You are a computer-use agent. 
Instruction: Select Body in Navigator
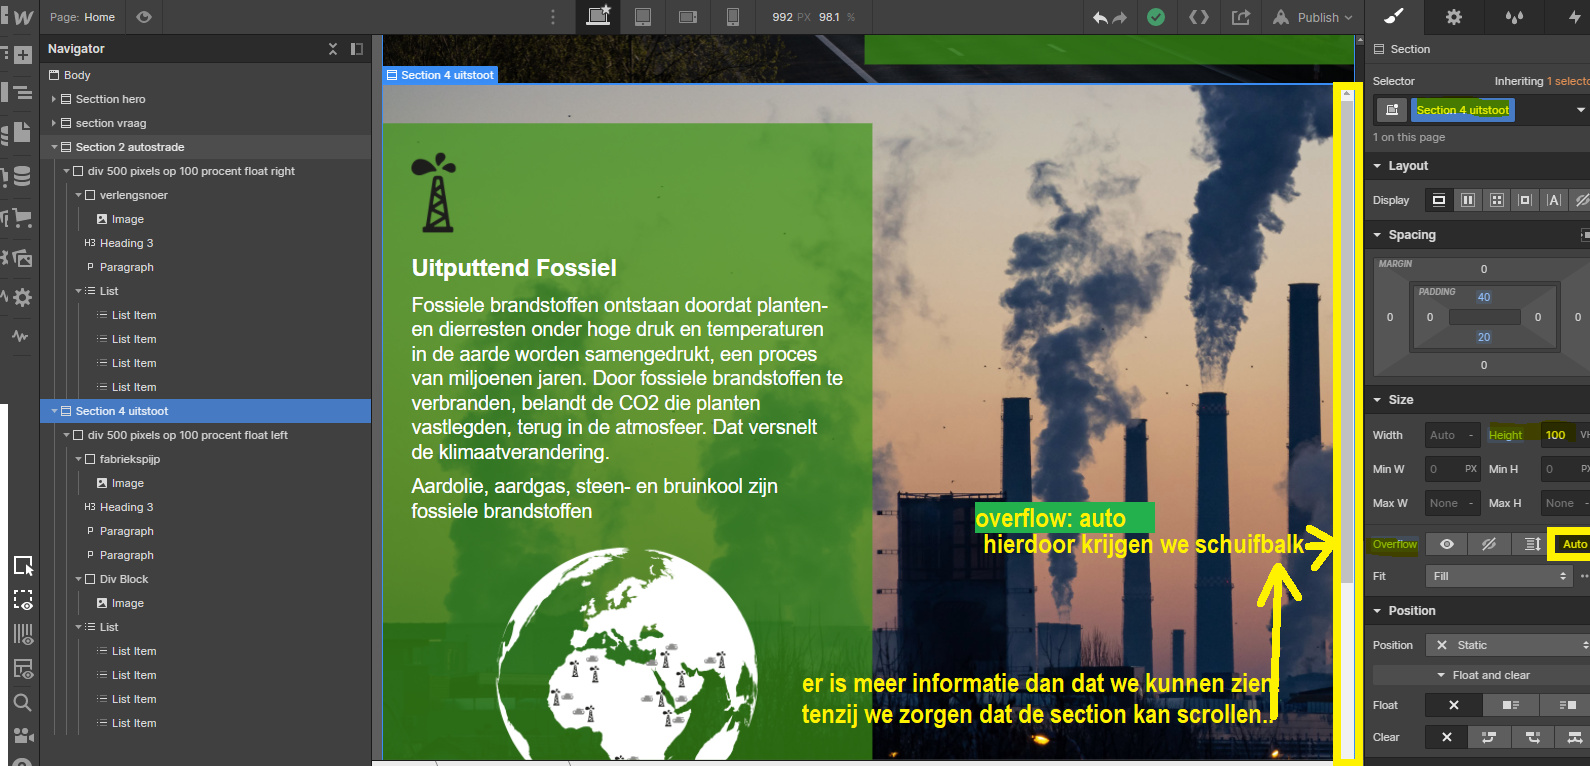tap(206, 75)
